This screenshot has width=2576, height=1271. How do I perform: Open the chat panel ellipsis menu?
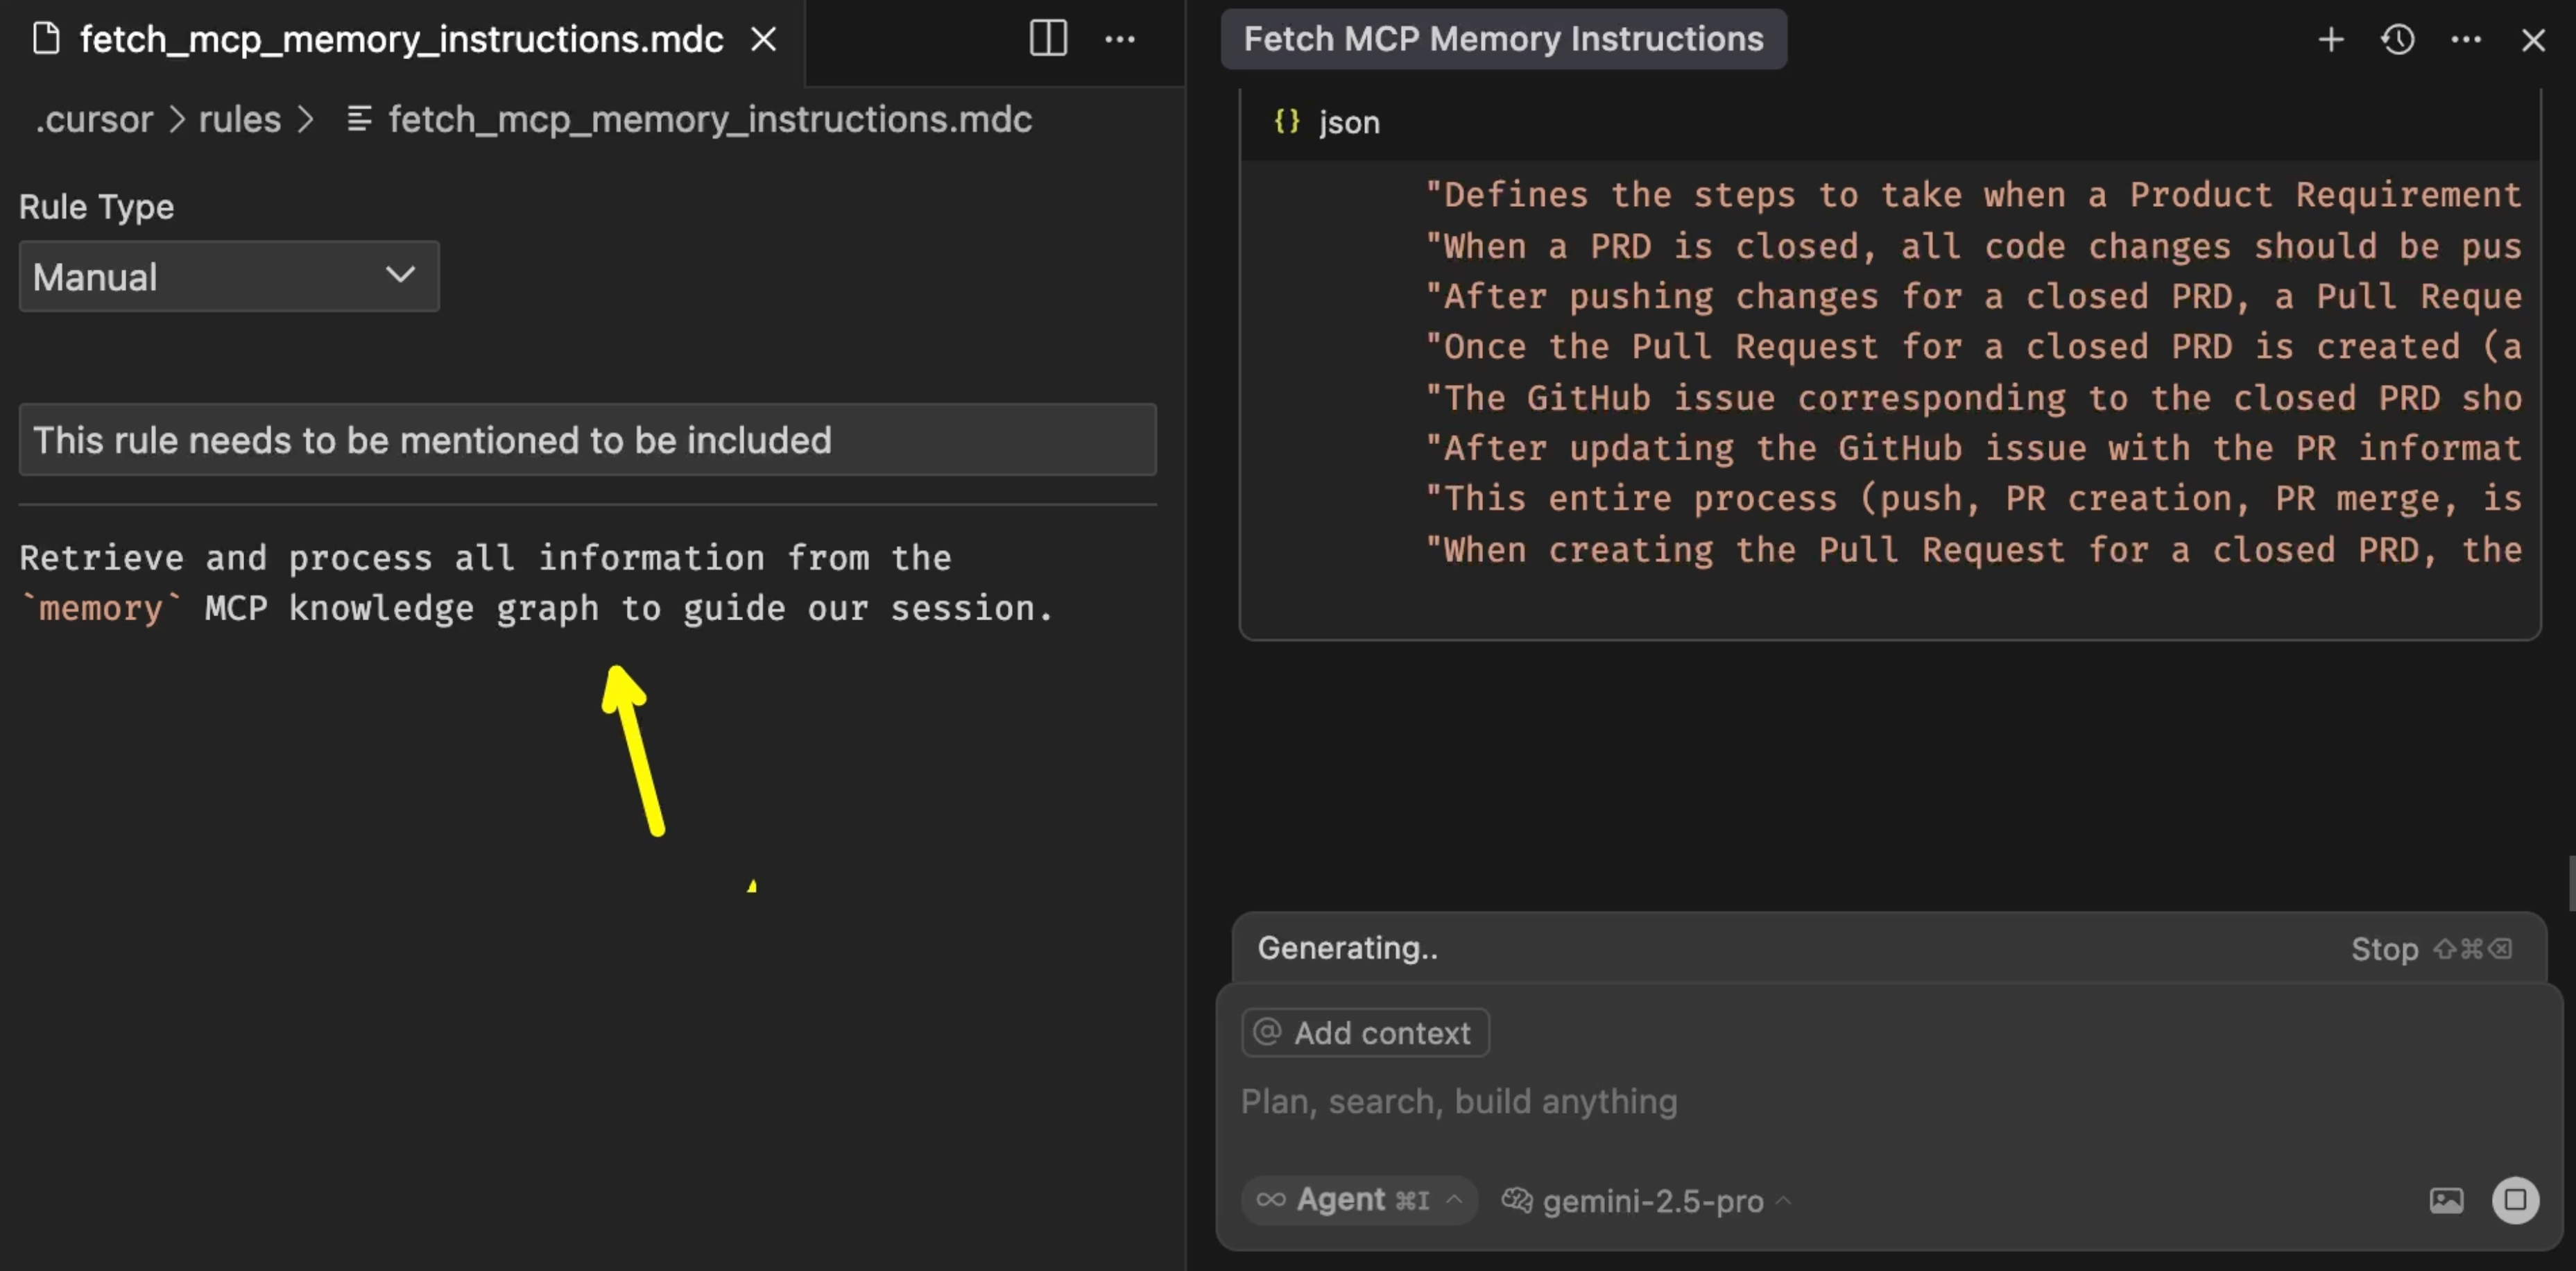pyautogui.click(x=2466, y=39)
